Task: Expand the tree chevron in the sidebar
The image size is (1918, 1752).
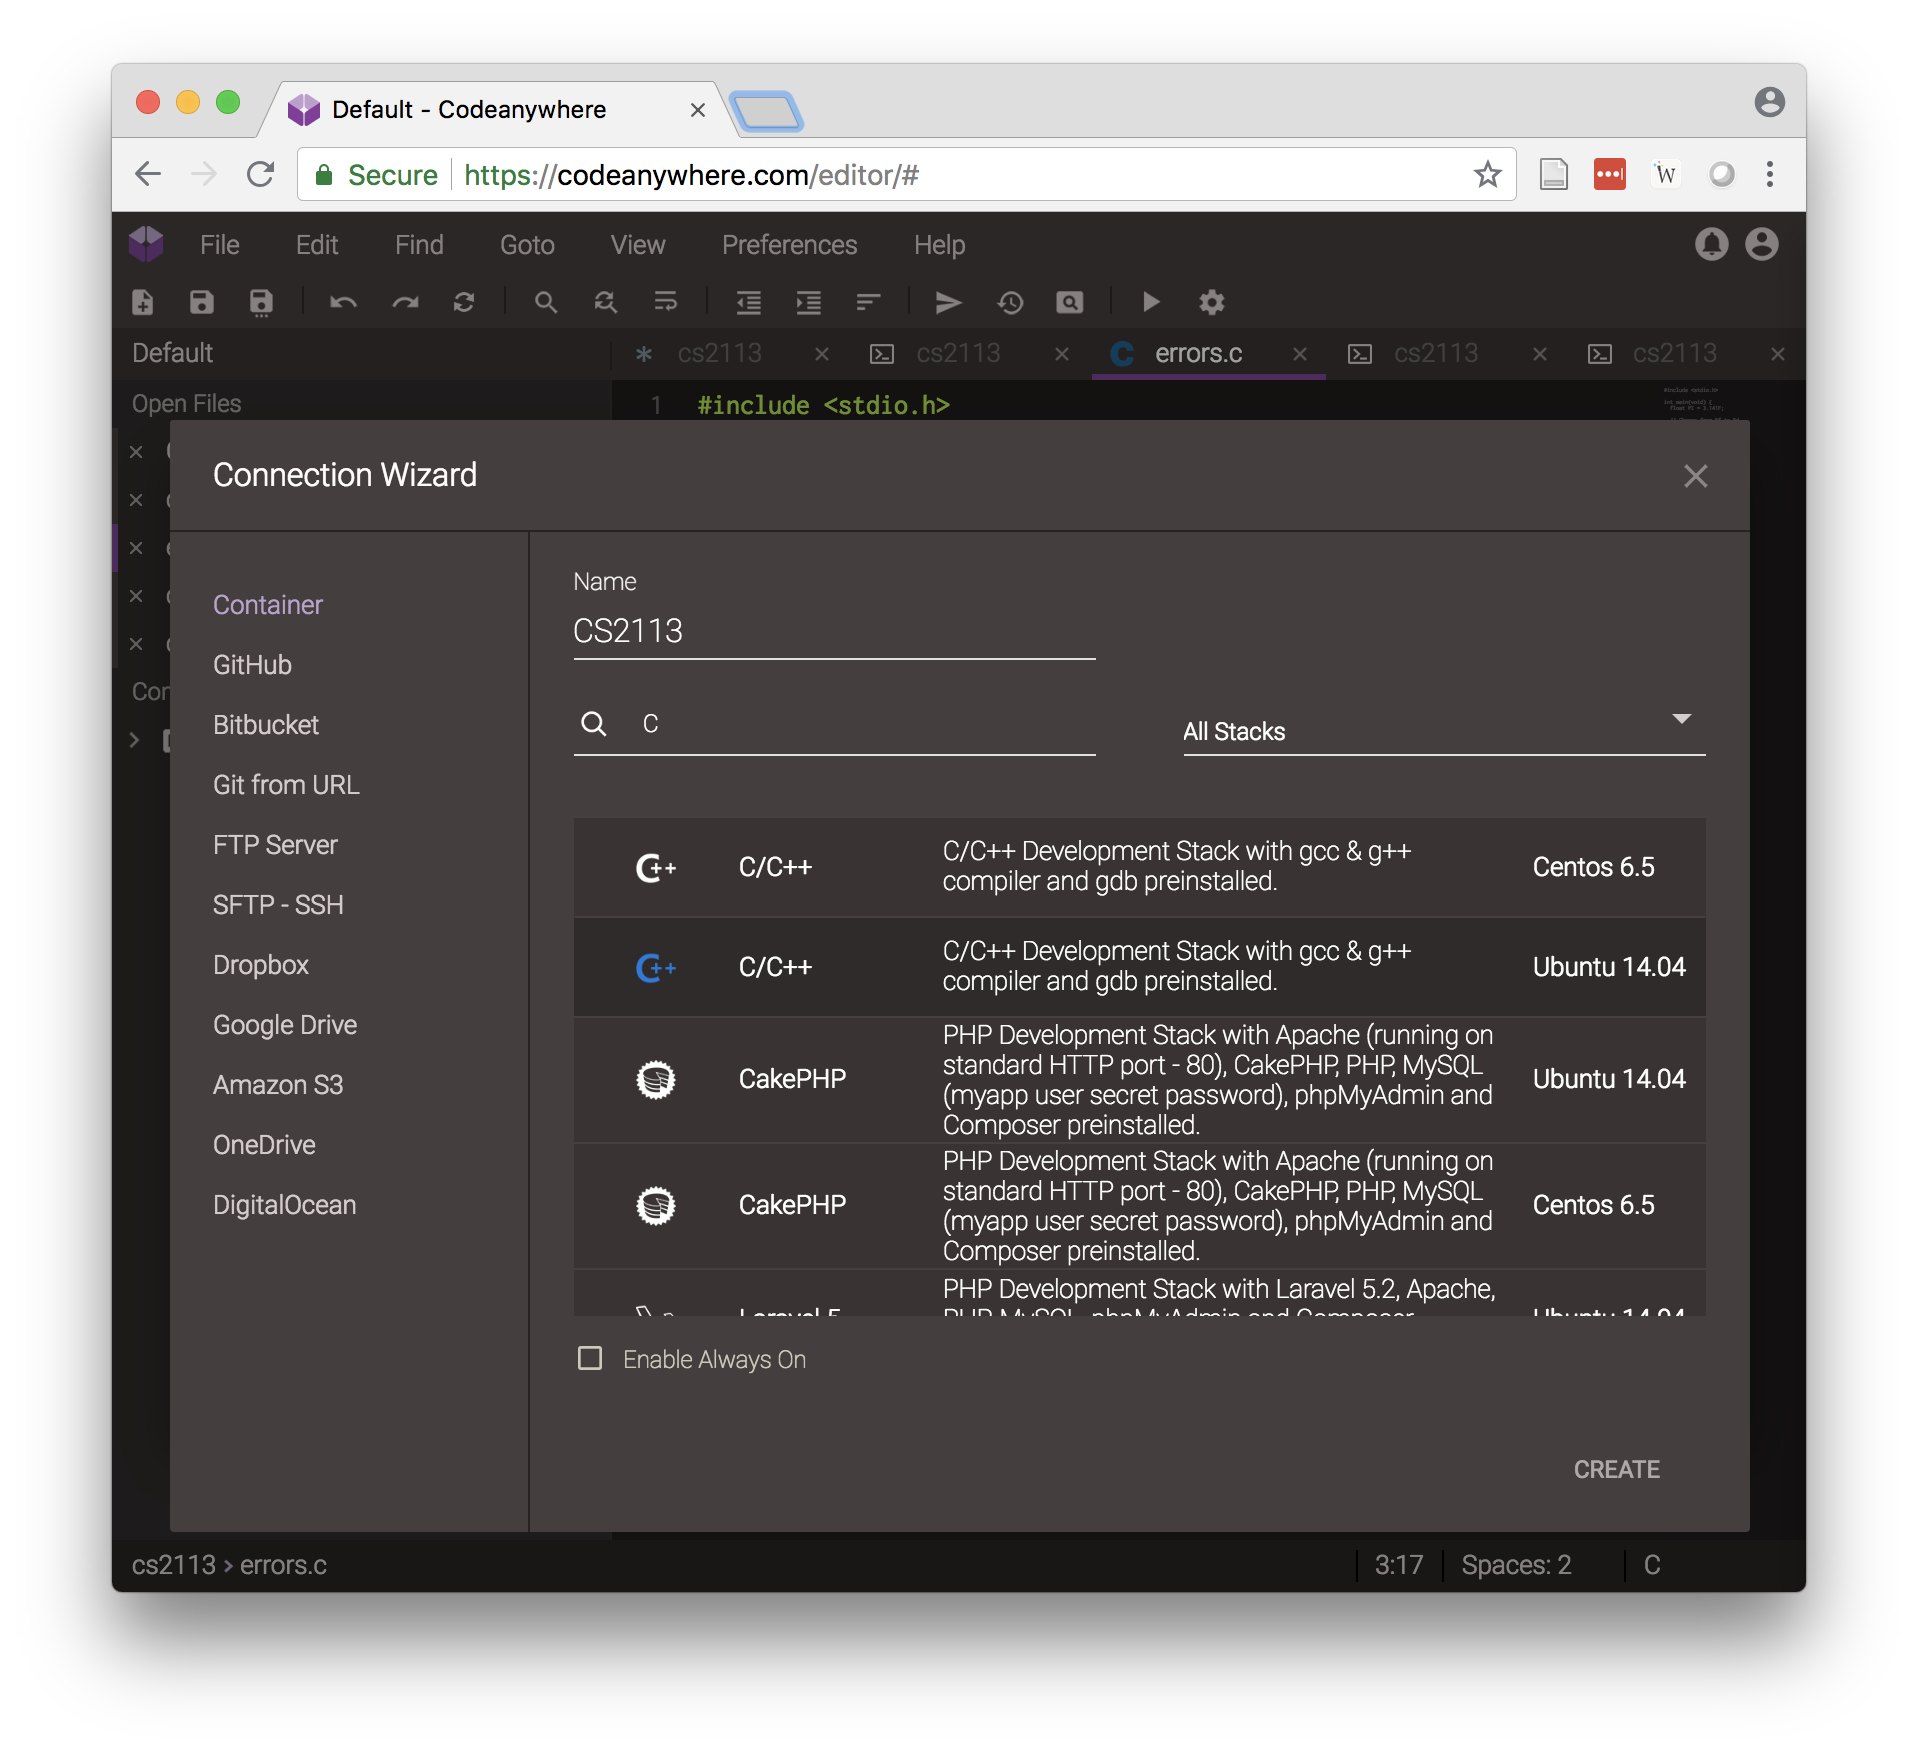Action: coord(135,740)
